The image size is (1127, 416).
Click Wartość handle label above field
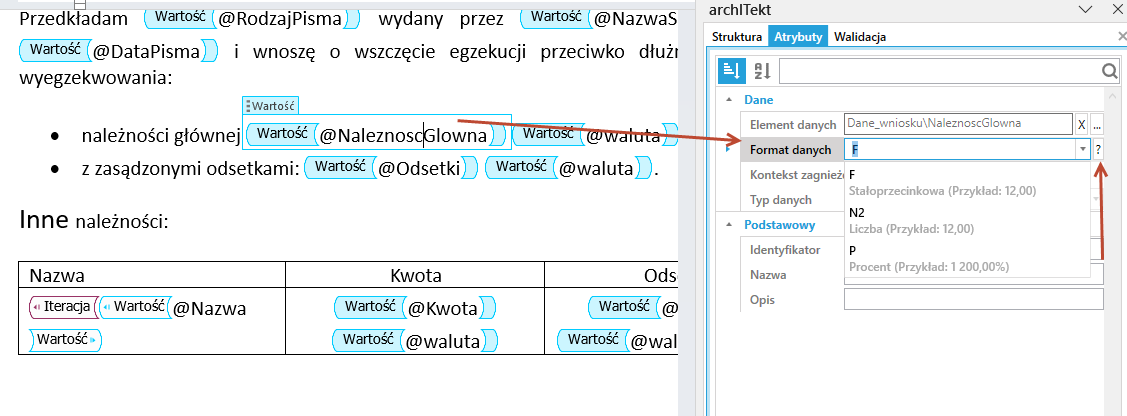coord(271,106)
